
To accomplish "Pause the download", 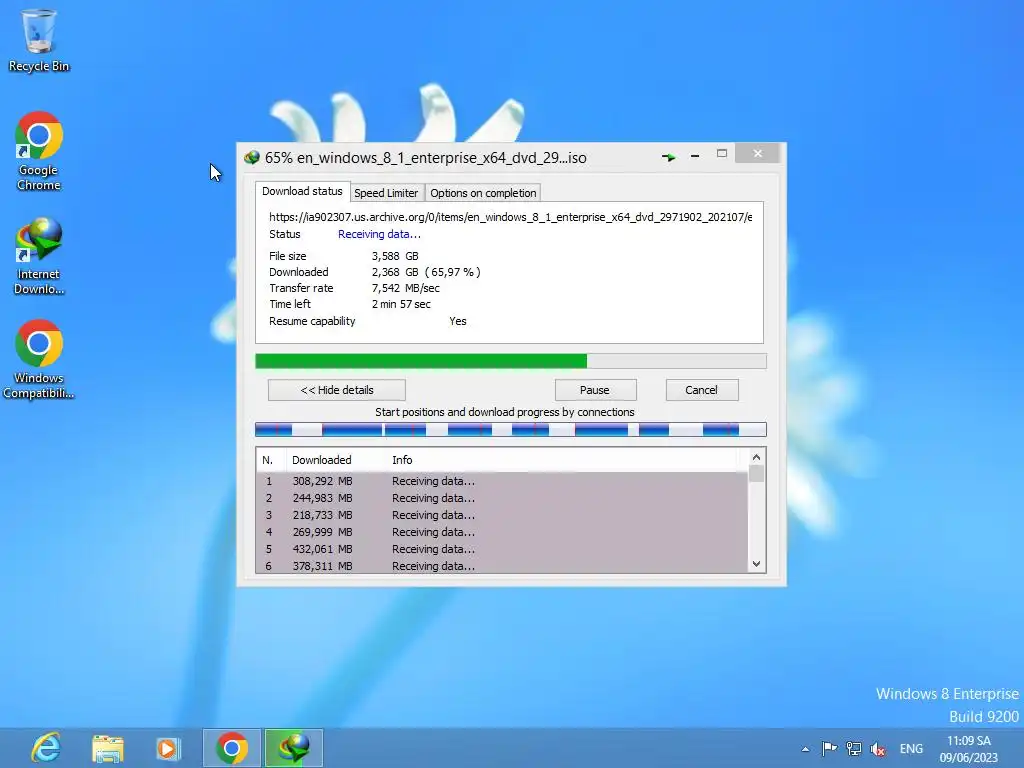I will coord(595,390).
